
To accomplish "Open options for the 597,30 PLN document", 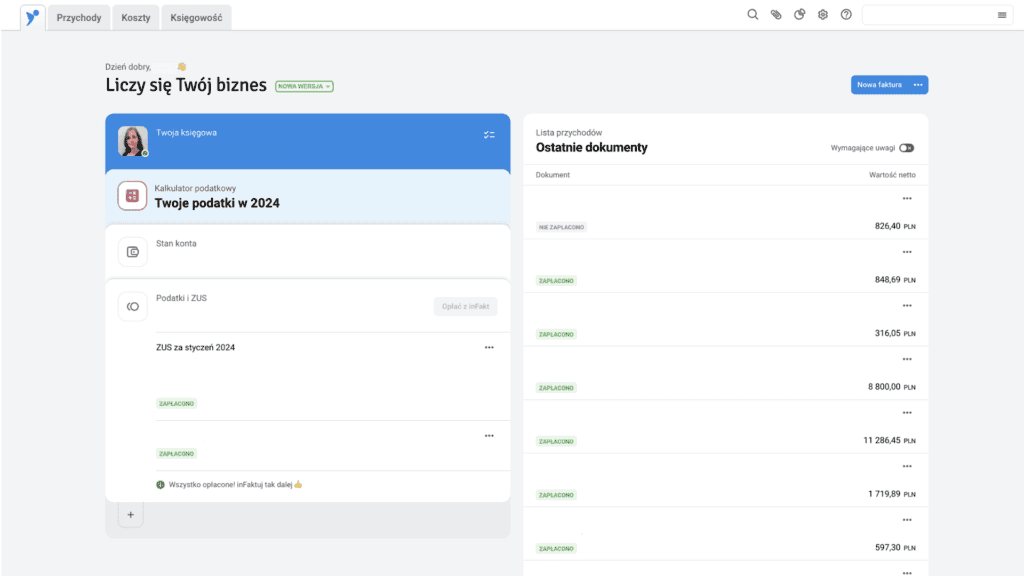I will coord(907,520).
